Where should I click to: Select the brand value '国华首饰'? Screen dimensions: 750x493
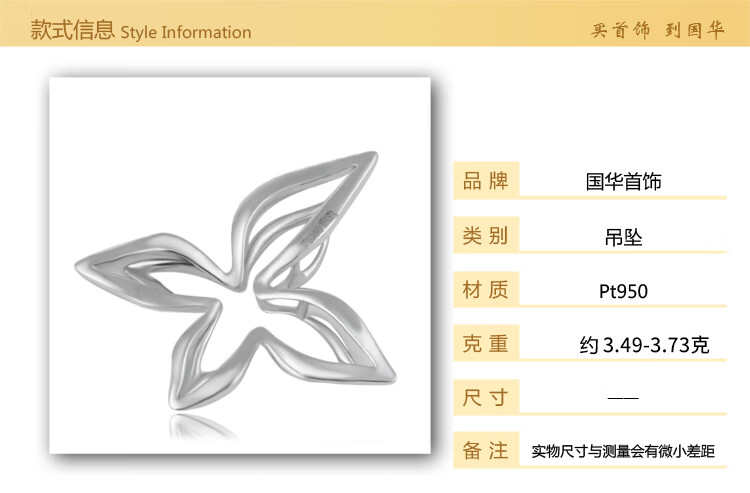(623, 182)
